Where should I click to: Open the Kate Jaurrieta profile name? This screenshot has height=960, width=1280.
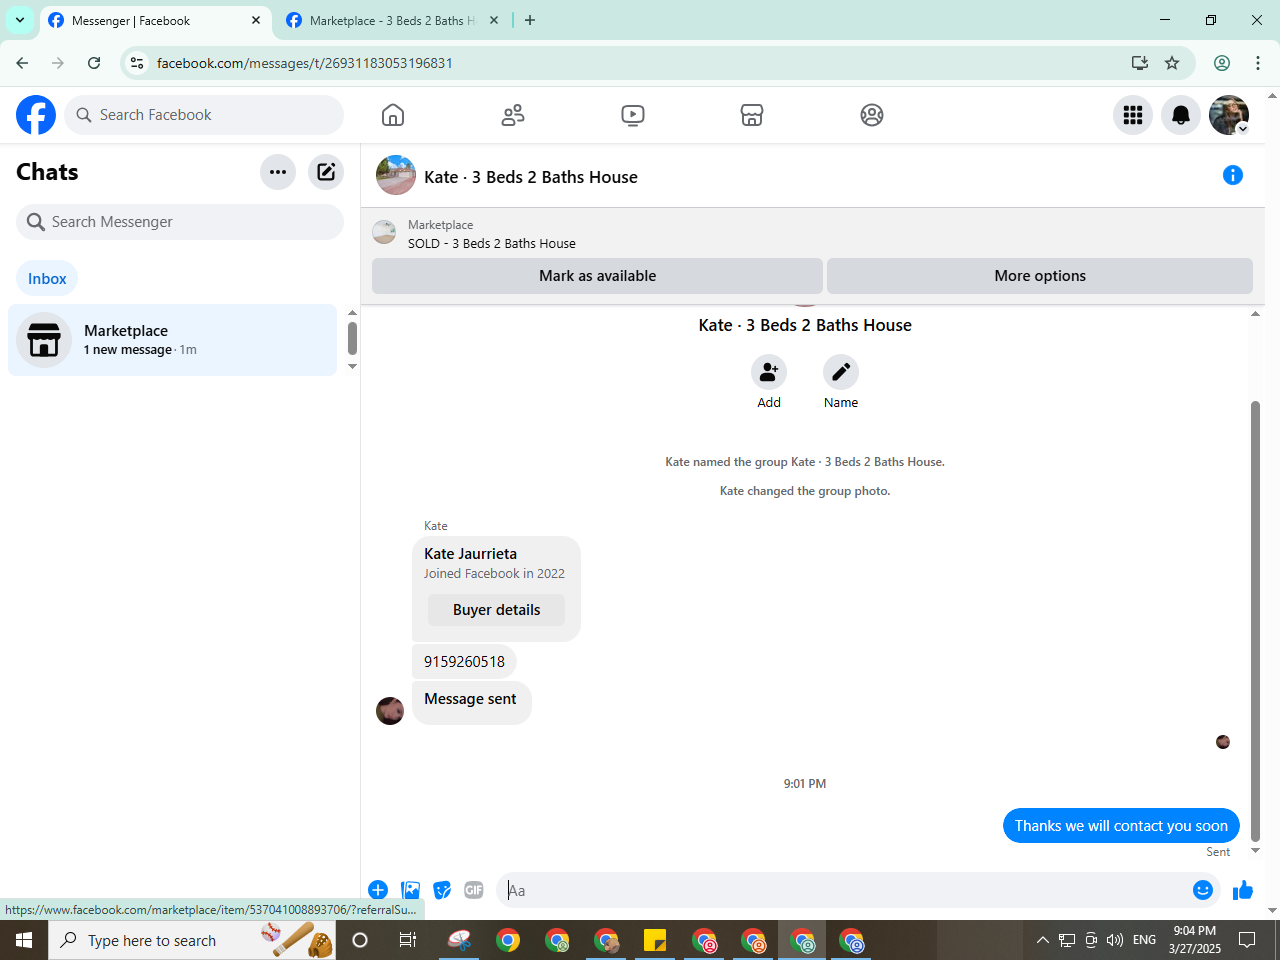click(x=470, y=554)
